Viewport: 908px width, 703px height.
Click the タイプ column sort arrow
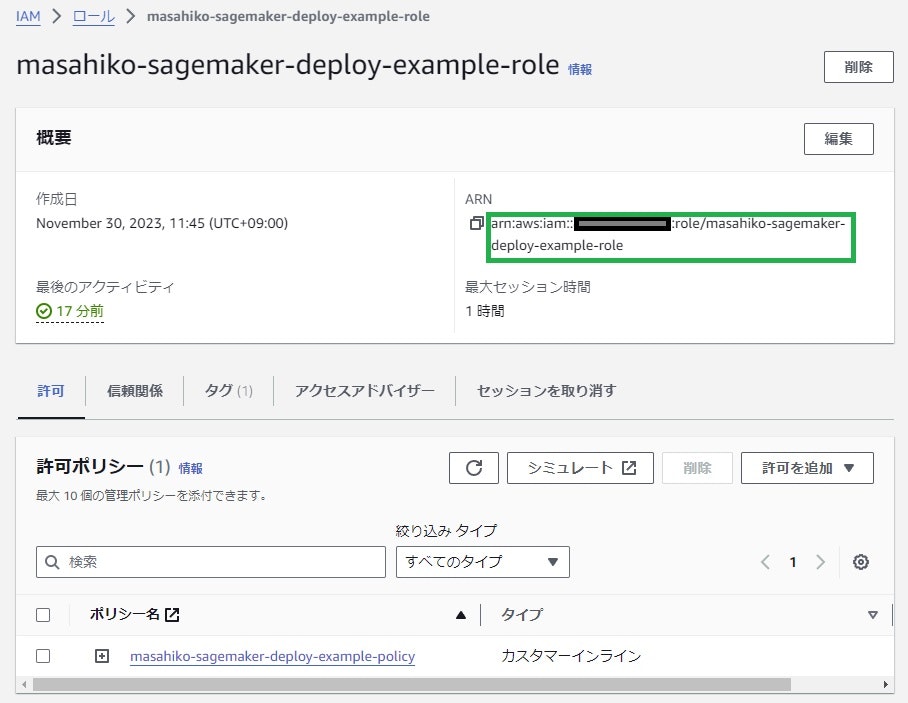click(872, 615)
